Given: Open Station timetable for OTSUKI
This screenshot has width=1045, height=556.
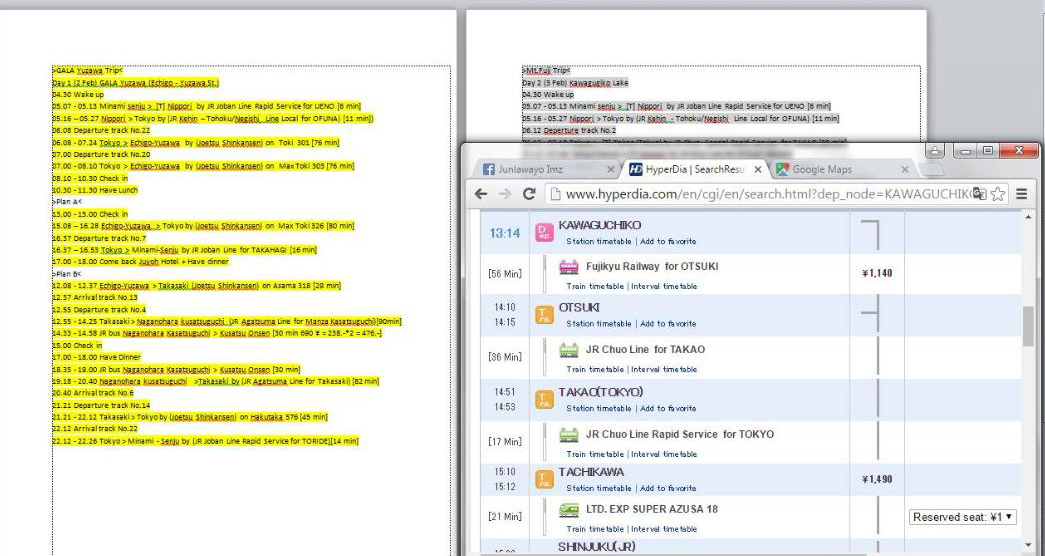Looking at the screenshot, I should pos(598,323).
